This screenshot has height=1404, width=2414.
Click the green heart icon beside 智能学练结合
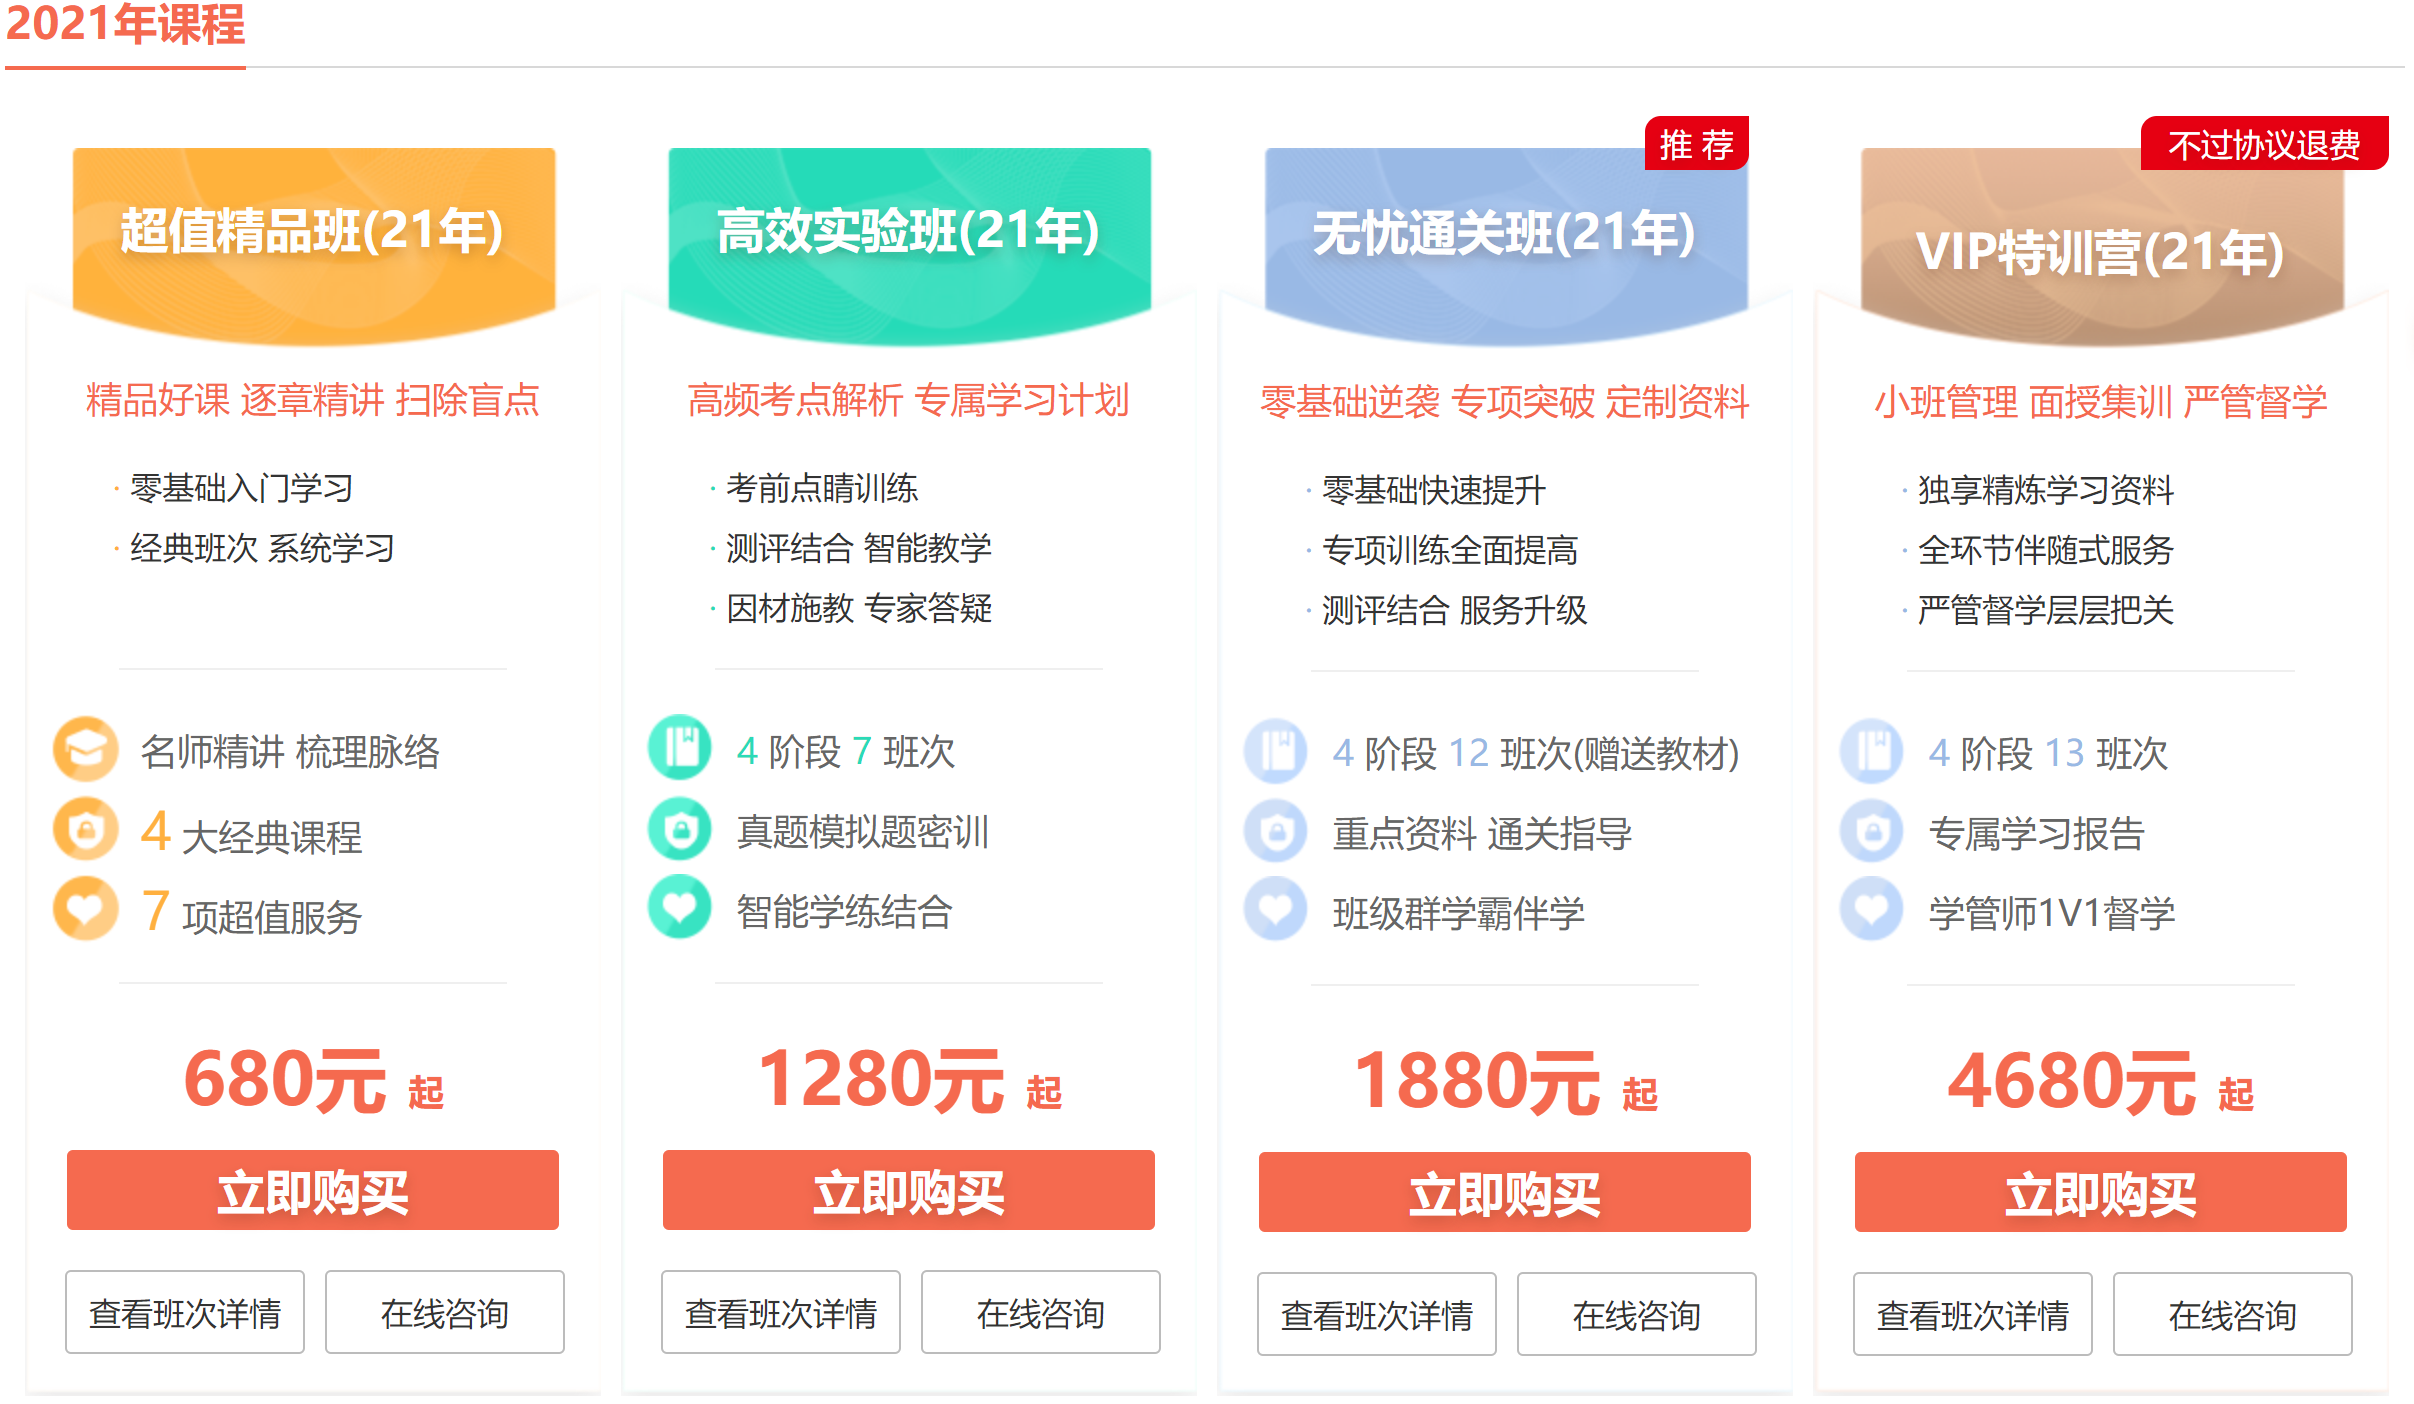pos(680,907)
